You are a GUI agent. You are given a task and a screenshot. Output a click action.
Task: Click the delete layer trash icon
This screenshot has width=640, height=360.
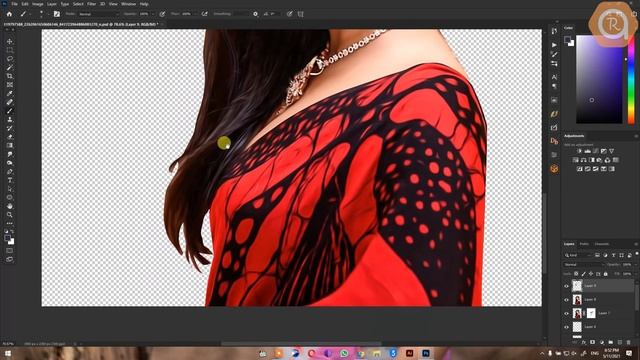click(x=629, y=342)
